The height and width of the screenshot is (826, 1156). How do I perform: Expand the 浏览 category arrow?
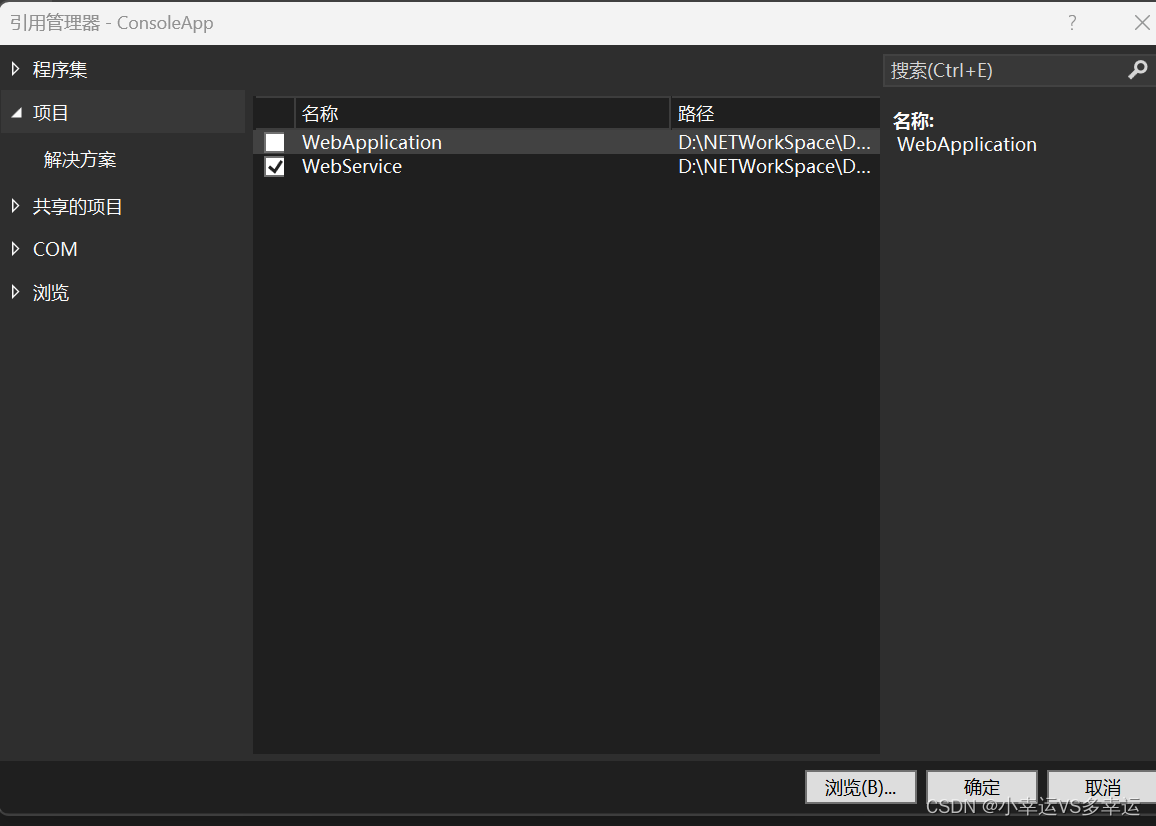tap(15, 292)
